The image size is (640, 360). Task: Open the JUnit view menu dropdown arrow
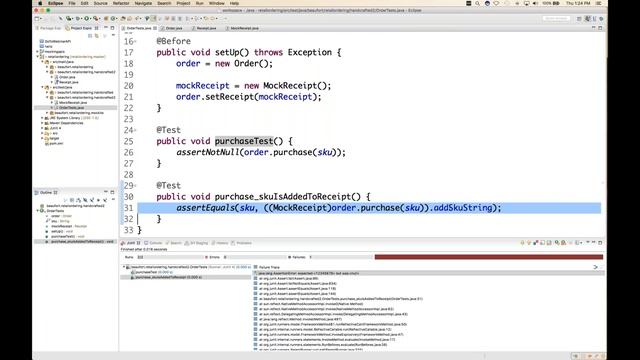click(588, 242)
